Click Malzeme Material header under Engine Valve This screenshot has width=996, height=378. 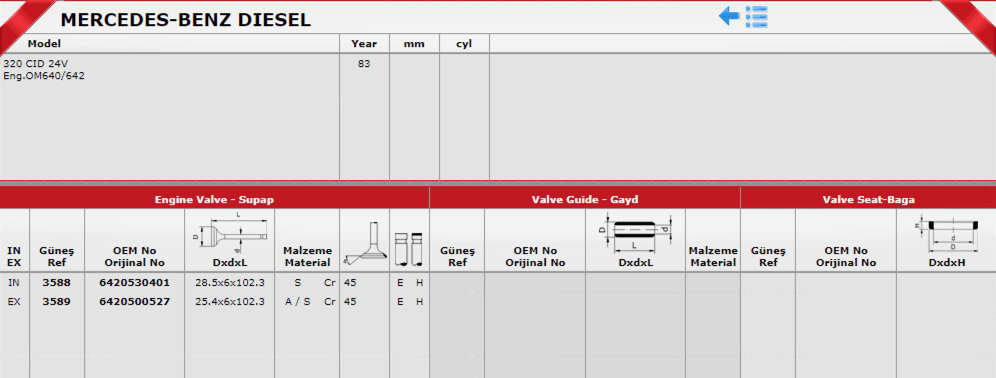coord(307,256)
